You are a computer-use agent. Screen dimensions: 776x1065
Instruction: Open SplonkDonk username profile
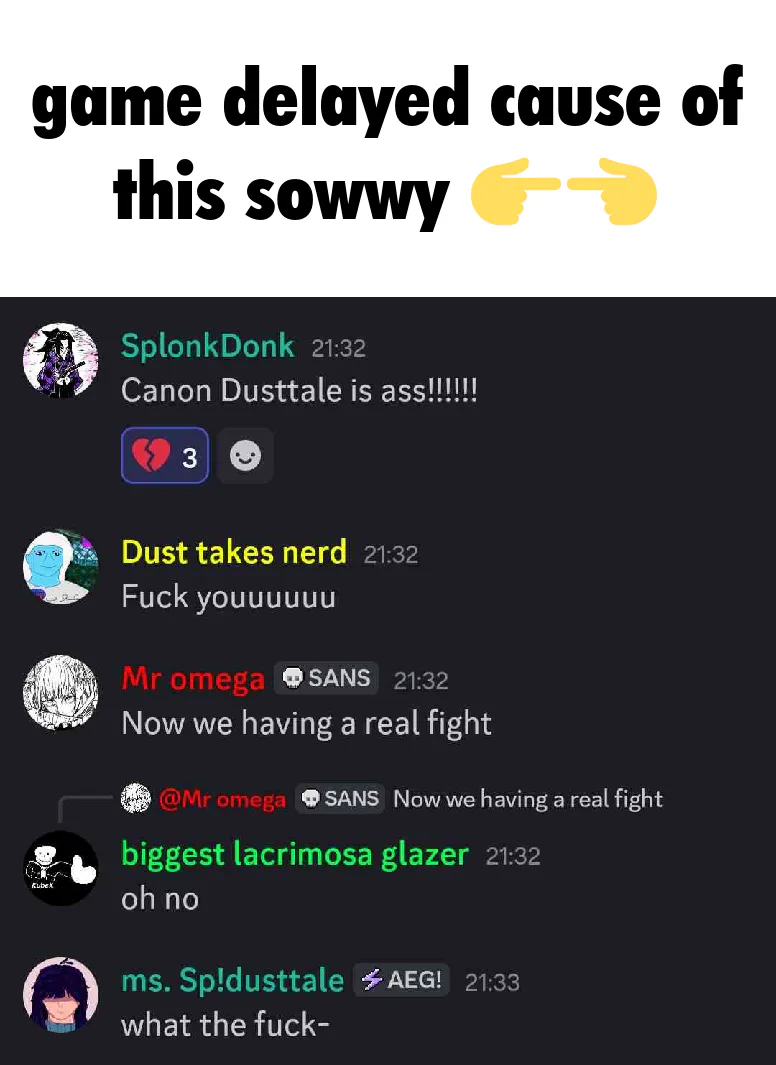point(208,346)
